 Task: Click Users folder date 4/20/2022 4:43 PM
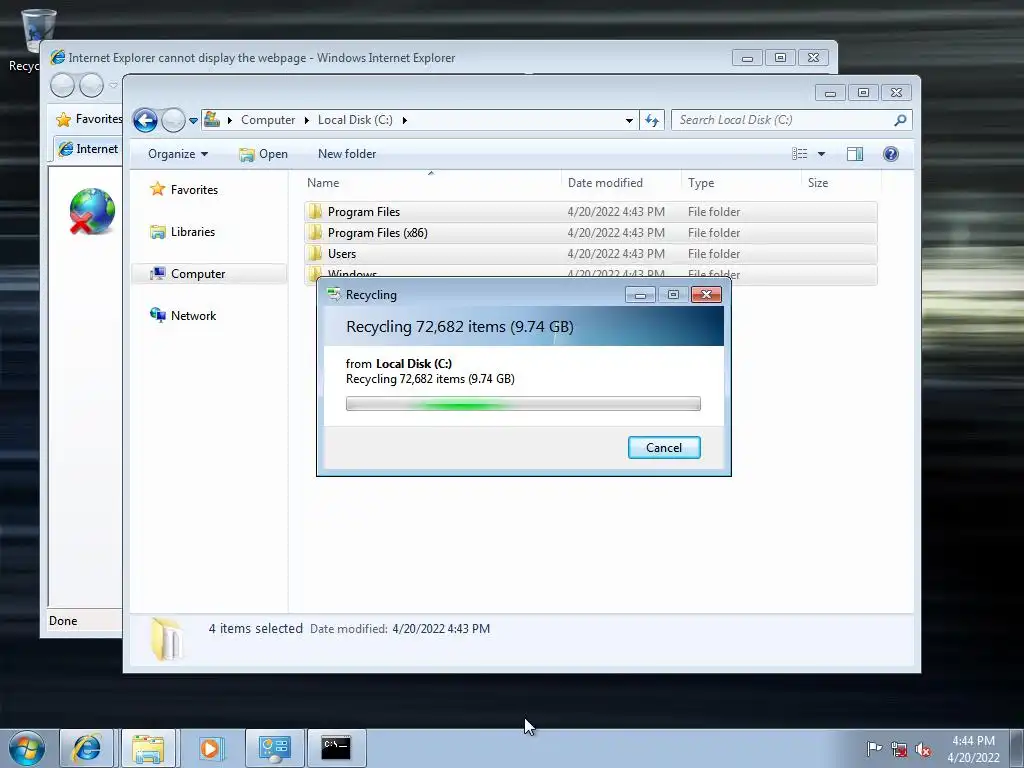pos(616,253)
